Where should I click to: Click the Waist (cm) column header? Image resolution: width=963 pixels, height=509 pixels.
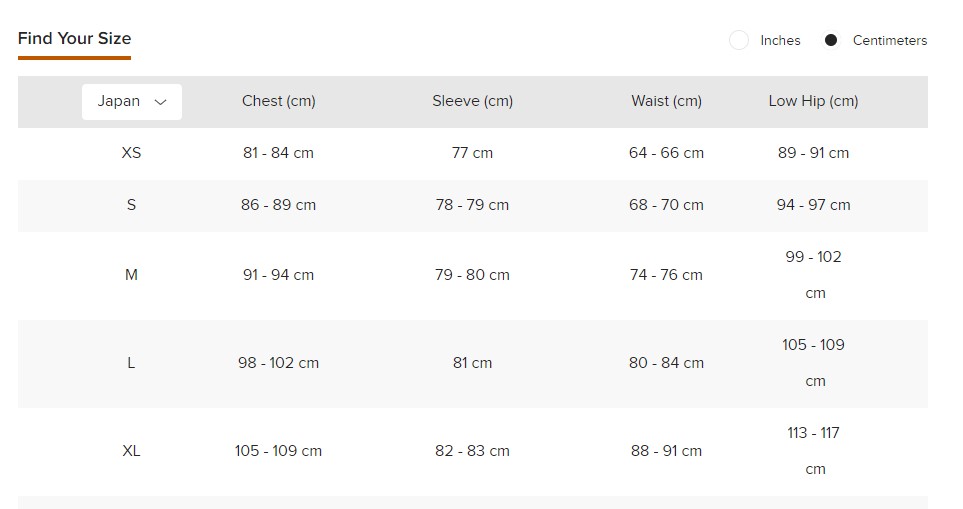coord(666,101)
